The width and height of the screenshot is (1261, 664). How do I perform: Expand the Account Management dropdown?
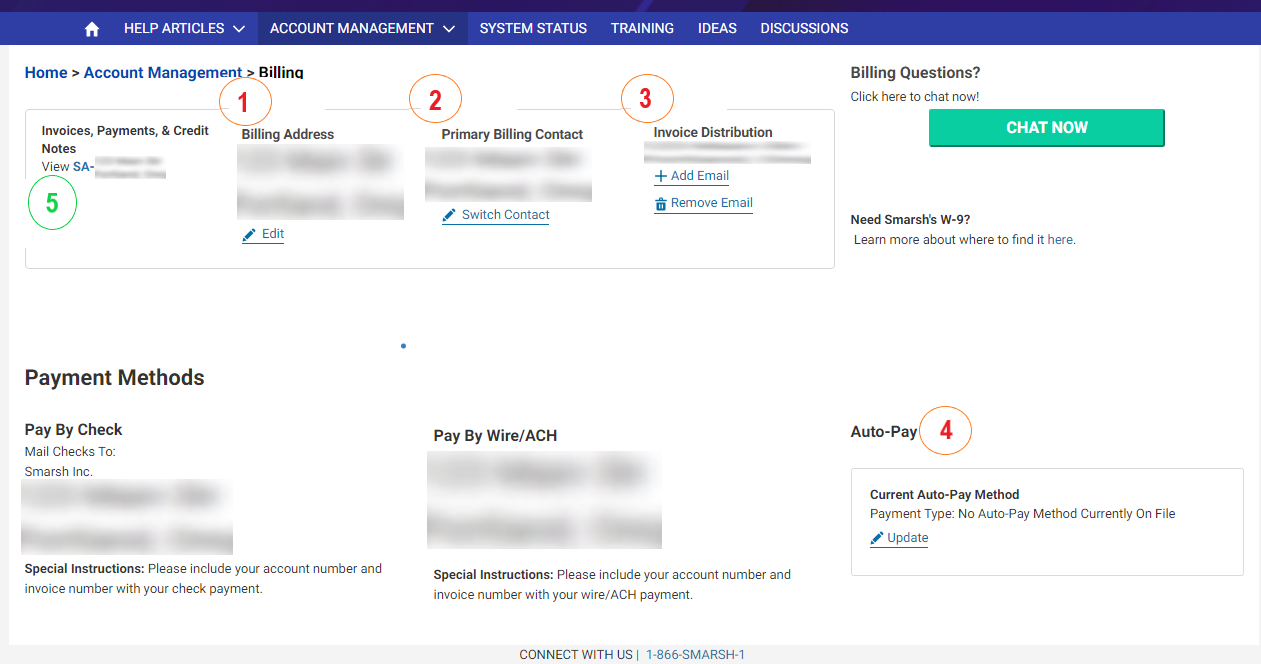point(362,28)
